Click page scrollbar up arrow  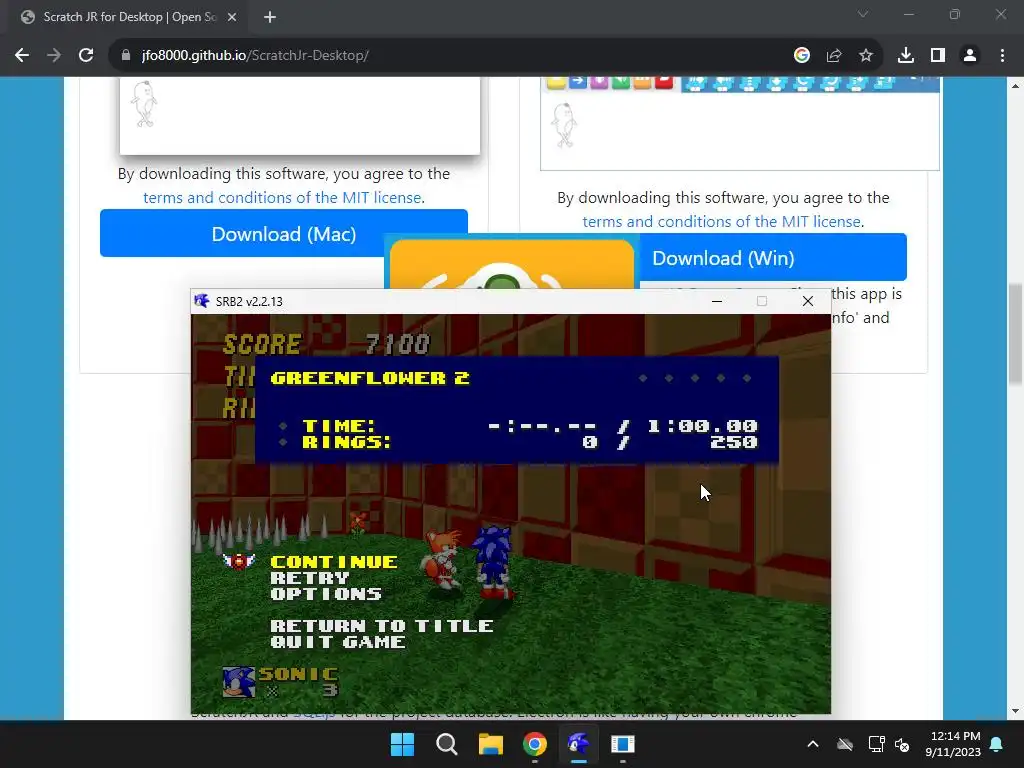1015,86
